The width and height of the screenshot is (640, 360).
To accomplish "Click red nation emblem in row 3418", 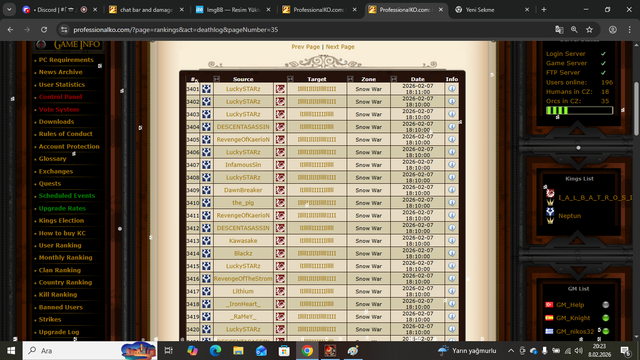I will [280, 304].
